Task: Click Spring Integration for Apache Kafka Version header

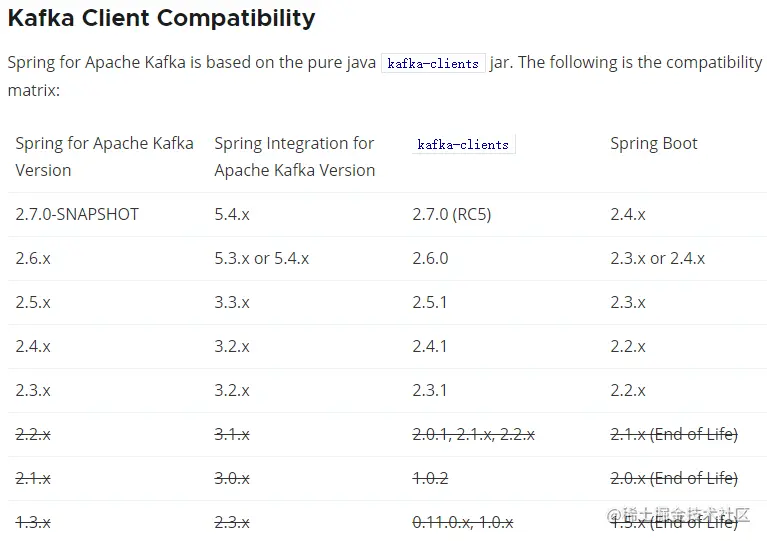Action: coord(294,157)
